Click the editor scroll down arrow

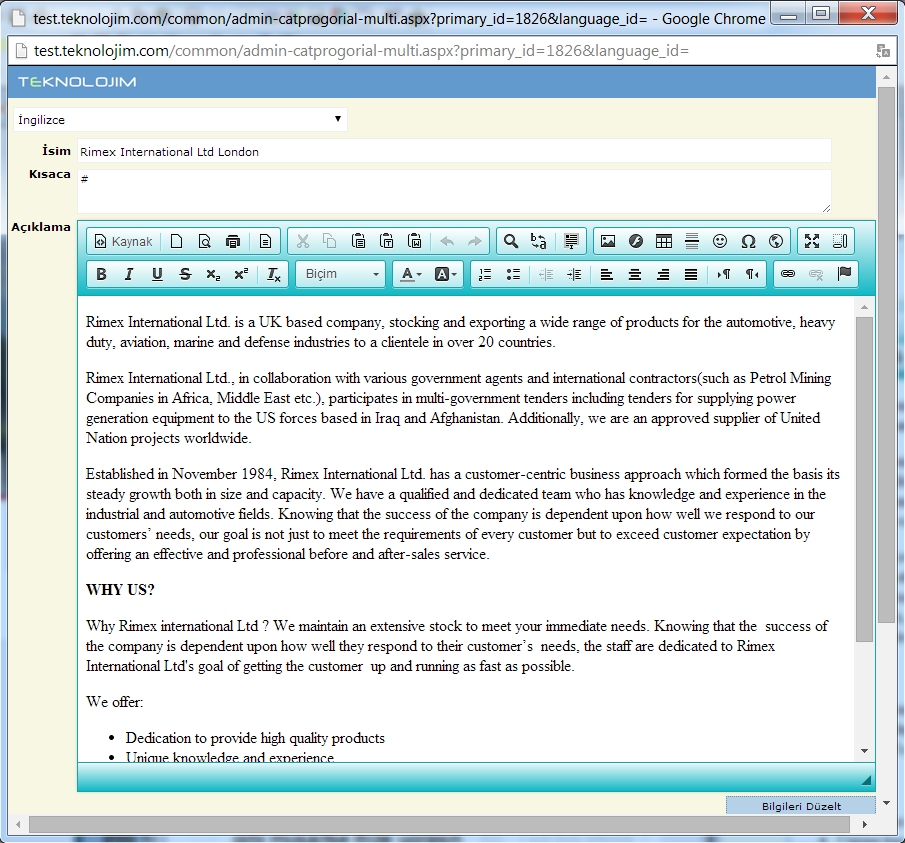click(x=864, y=751)
